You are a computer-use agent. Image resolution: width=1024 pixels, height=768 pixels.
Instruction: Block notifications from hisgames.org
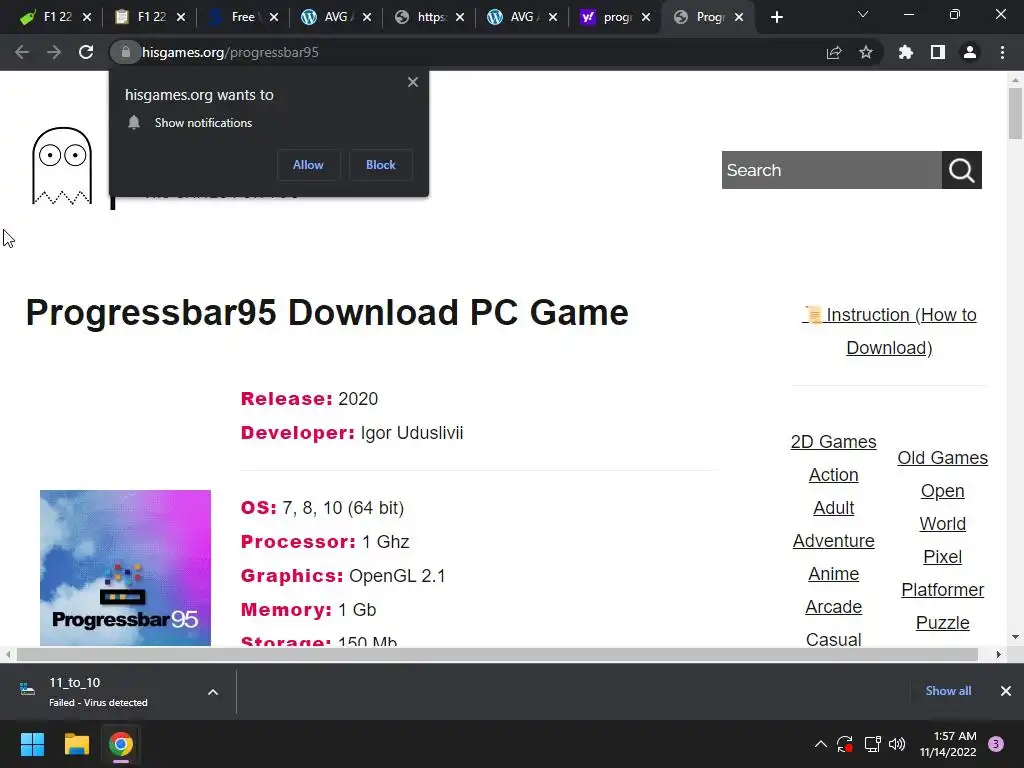pyautogui.click(x=381, y=165)
